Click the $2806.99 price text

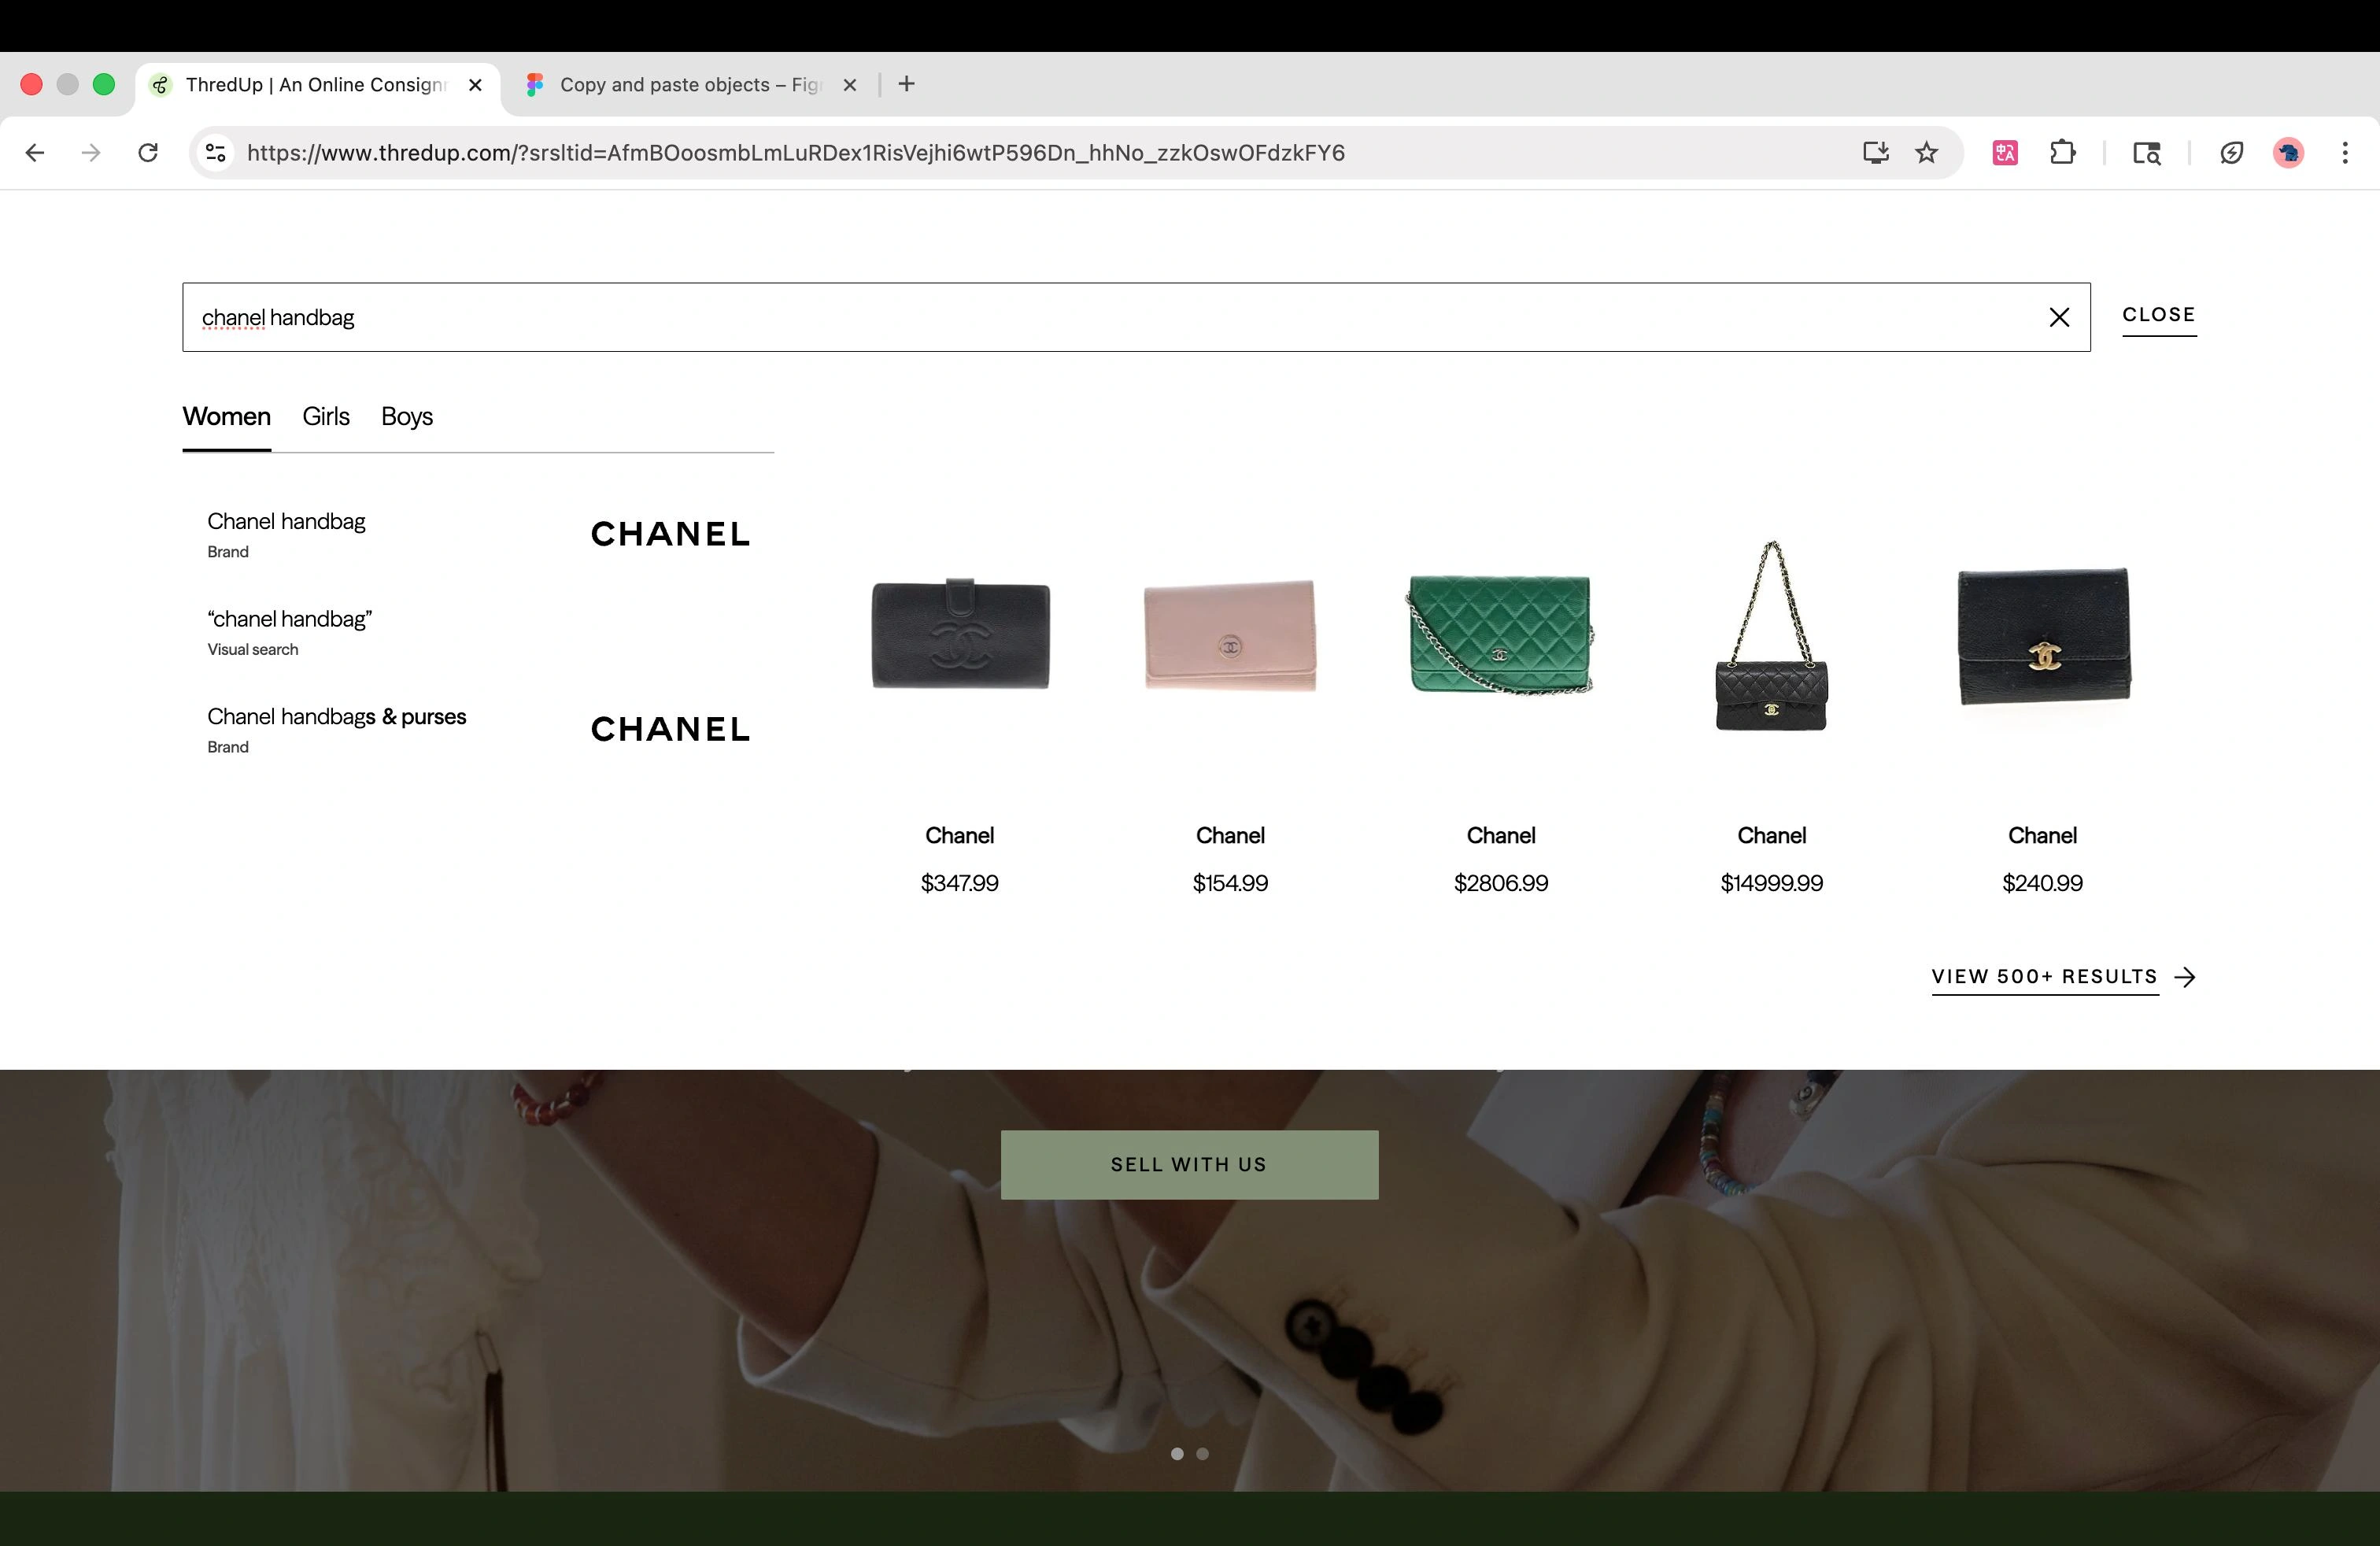click(1501, 883)
